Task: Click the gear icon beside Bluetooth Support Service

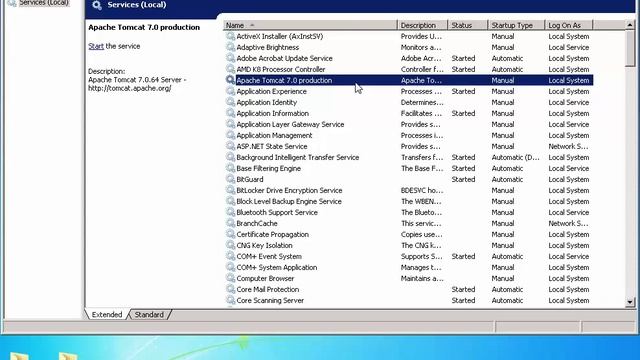Action: [x=230, y=212]
